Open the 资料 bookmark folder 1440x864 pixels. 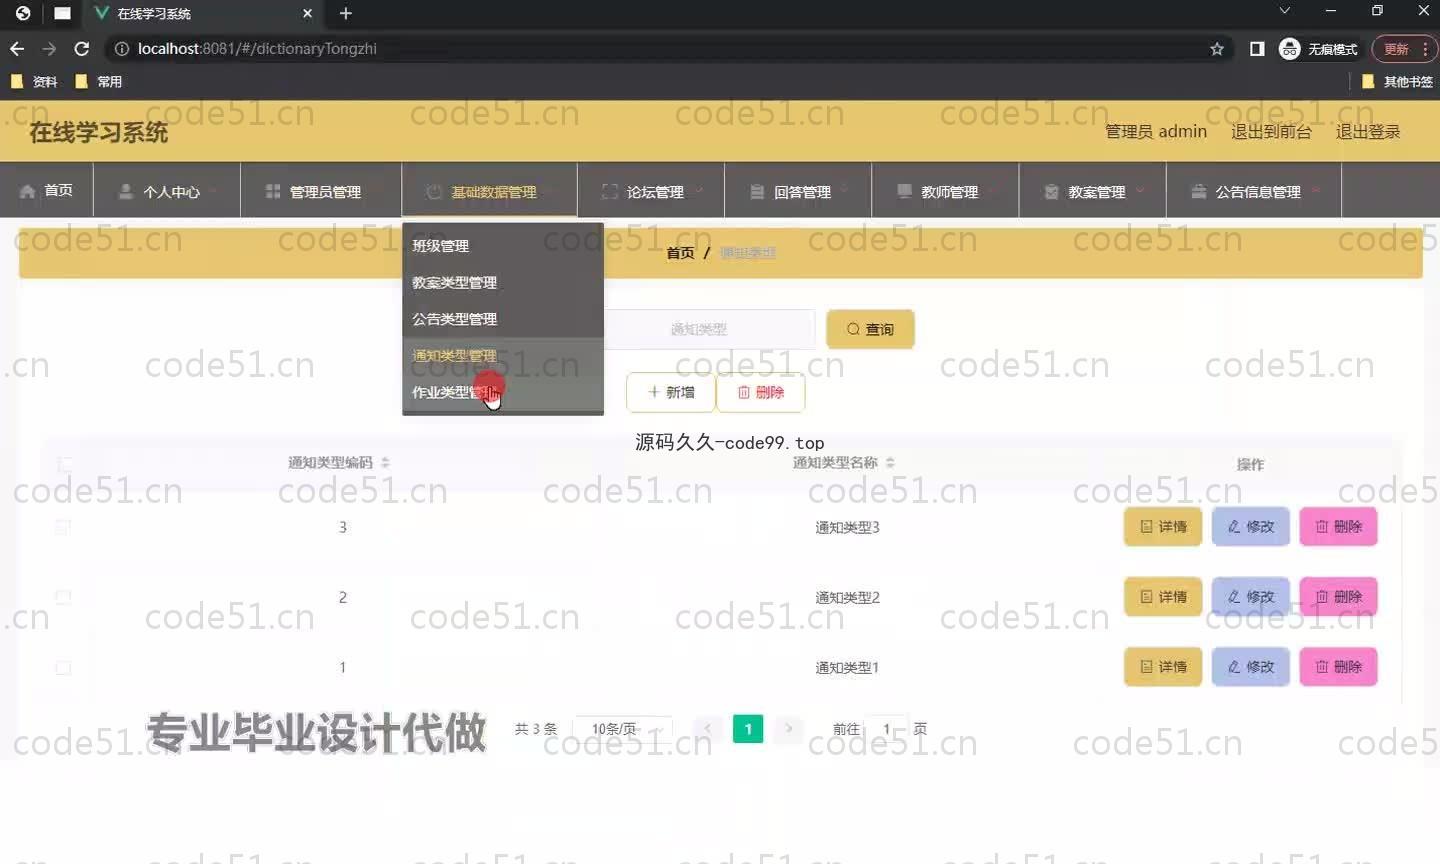coord(33,82)
